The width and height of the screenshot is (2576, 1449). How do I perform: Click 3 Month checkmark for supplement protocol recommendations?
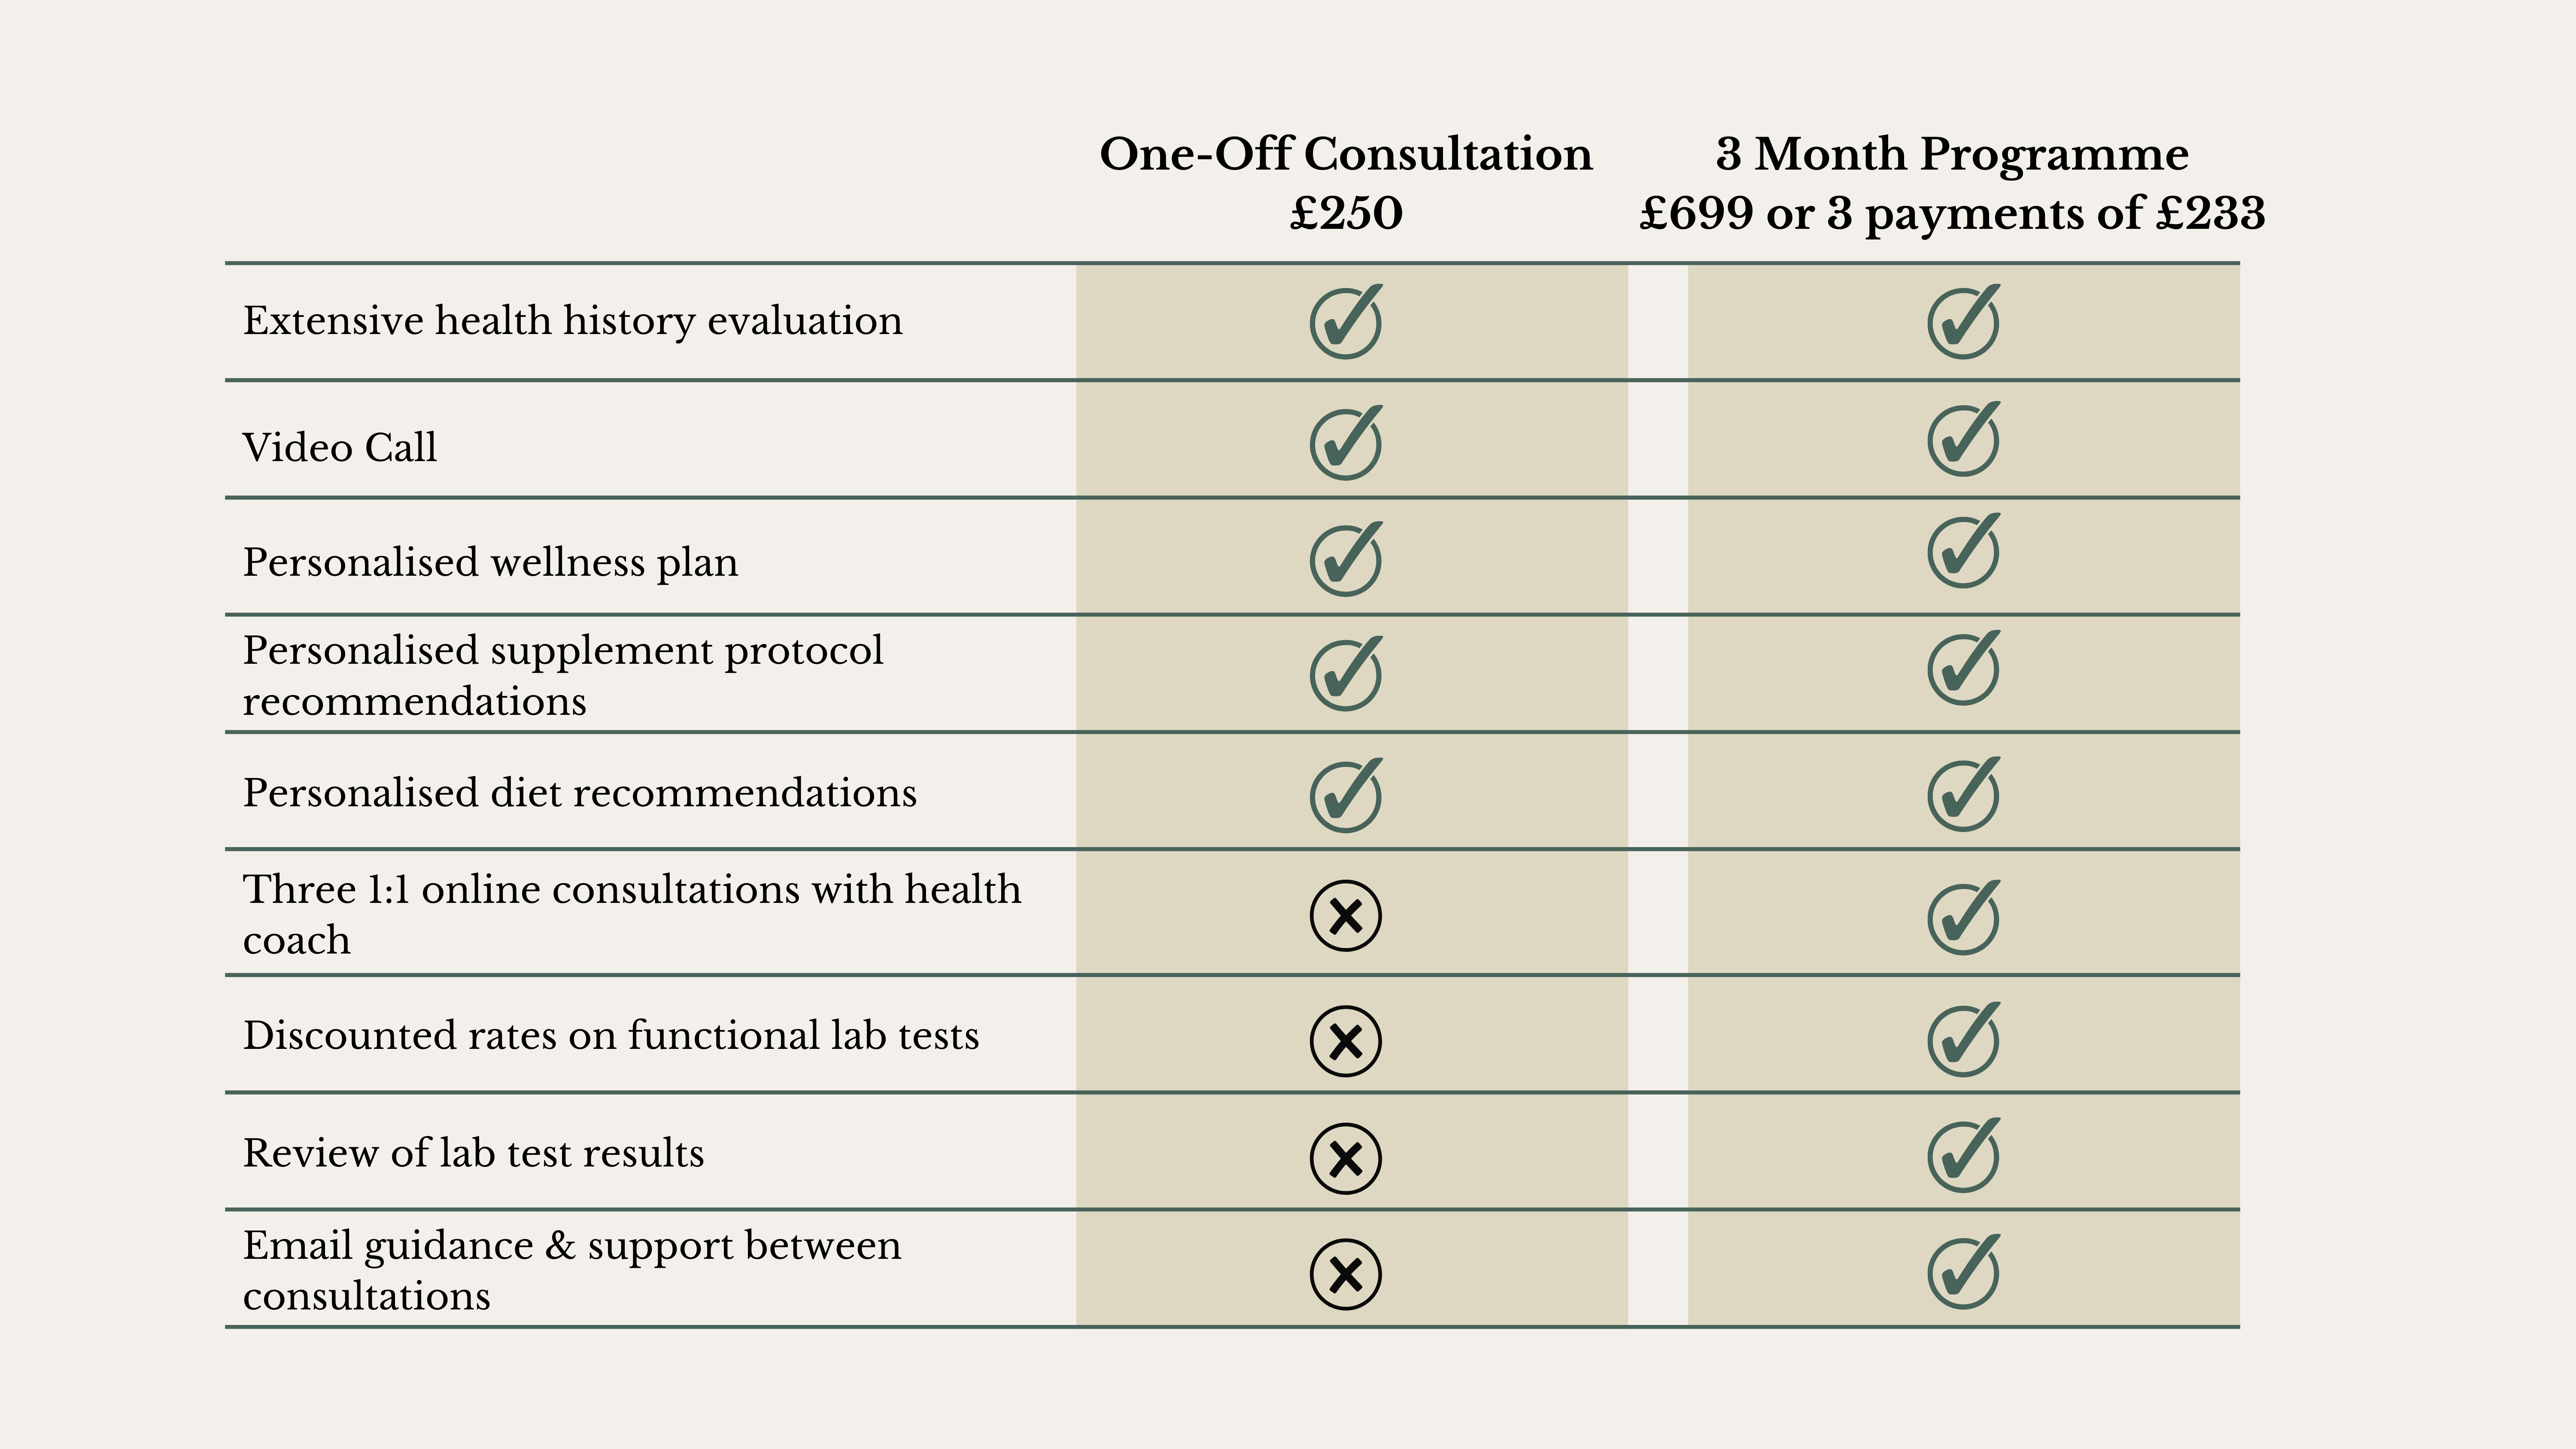[1962, 669]
